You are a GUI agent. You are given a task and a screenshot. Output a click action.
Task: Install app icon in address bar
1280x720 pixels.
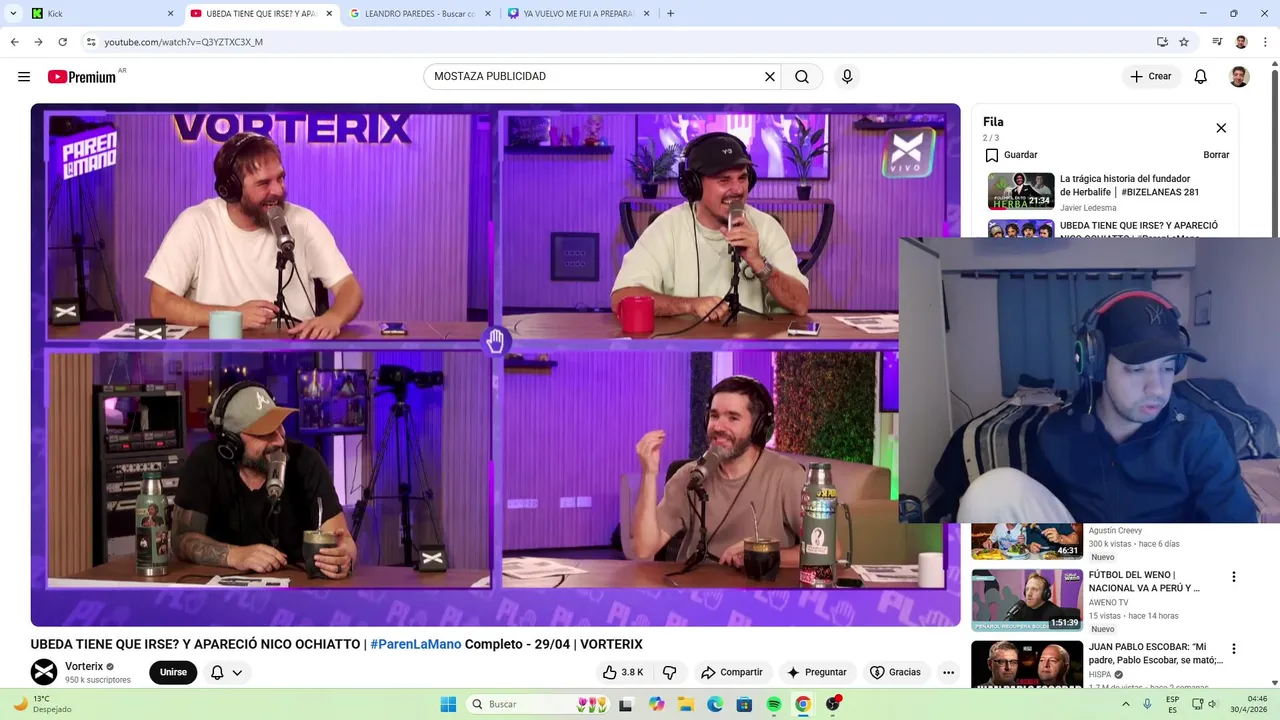coord(1162,42)
